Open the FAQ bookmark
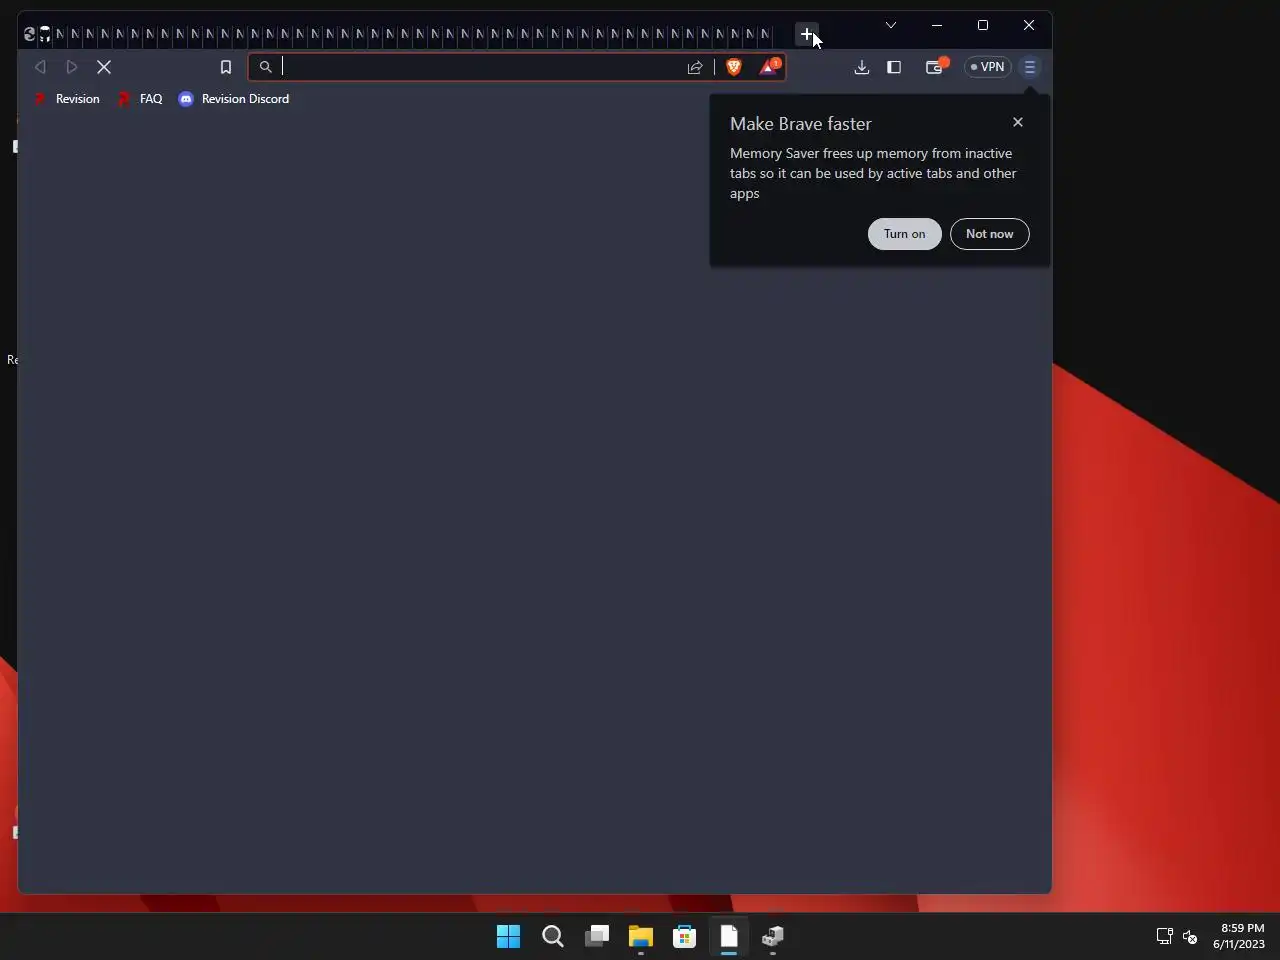Screen dimensions: 1280x960 140,99
